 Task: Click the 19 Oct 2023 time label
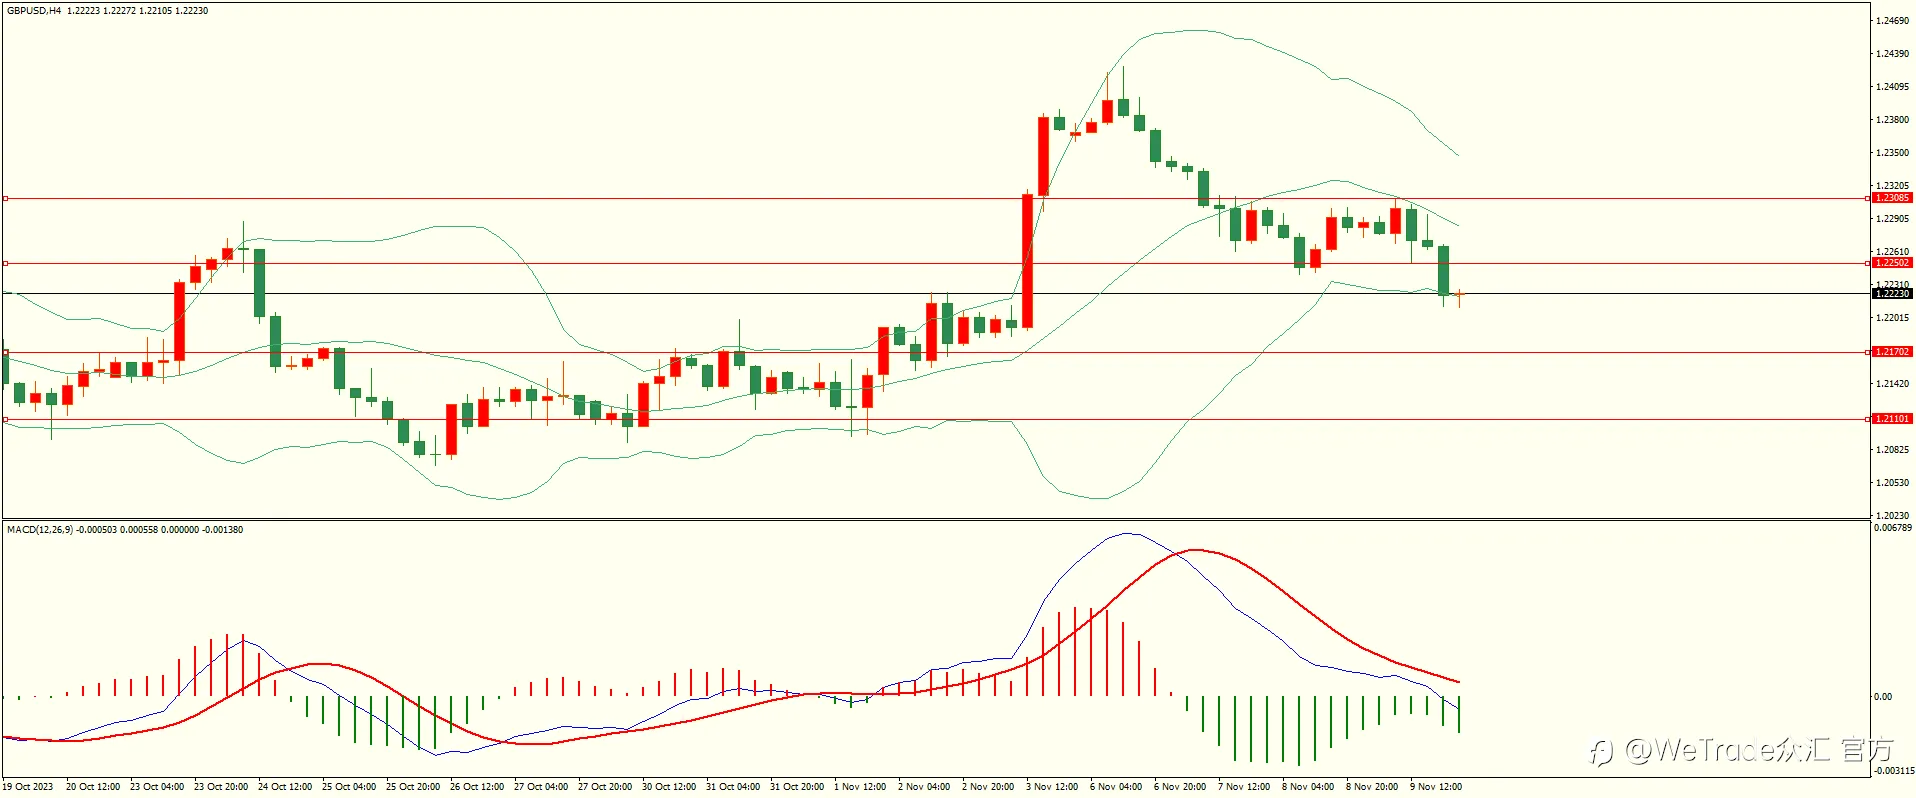coord(28,787)
